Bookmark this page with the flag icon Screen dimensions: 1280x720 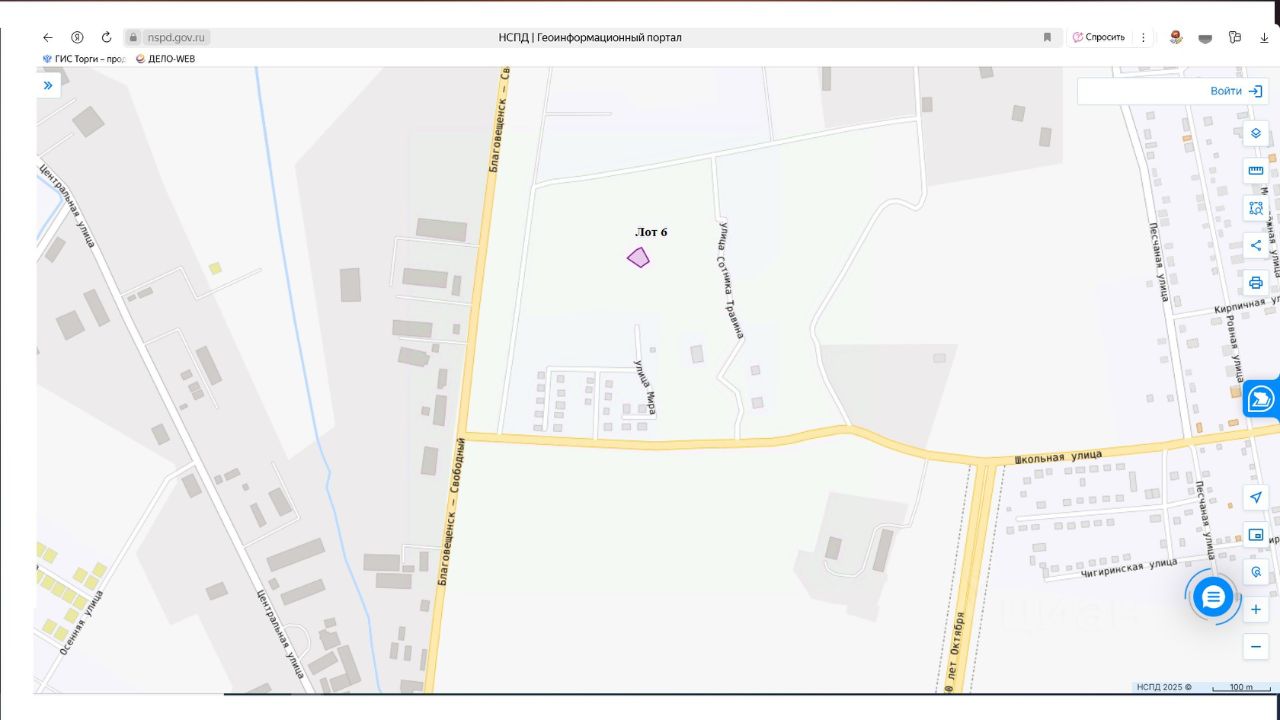point(1047,37)
